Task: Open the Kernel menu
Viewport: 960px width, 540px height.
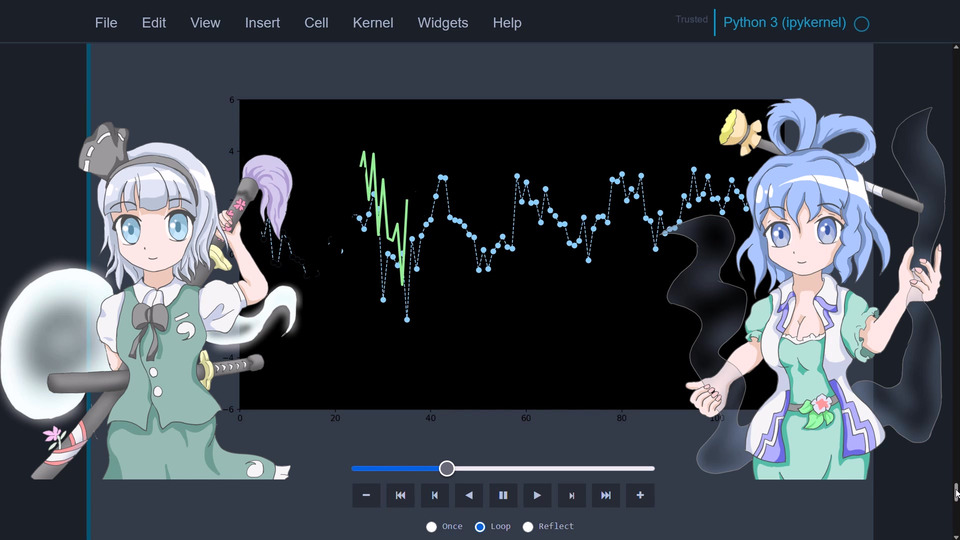Action: point(373,23)
